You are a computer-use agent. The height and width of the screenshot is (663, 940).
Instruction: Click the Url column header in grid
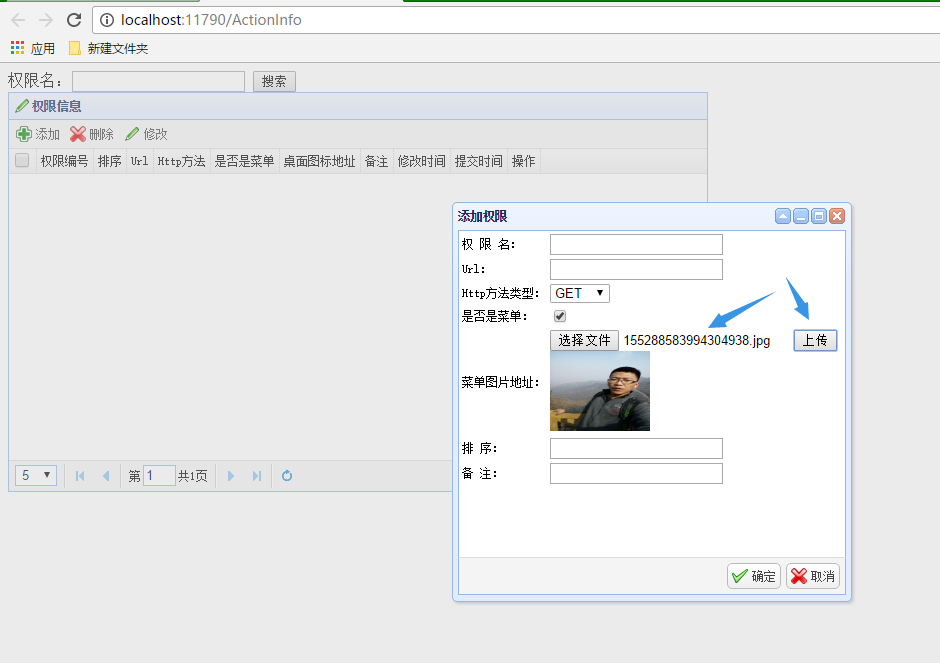(140, 161)
